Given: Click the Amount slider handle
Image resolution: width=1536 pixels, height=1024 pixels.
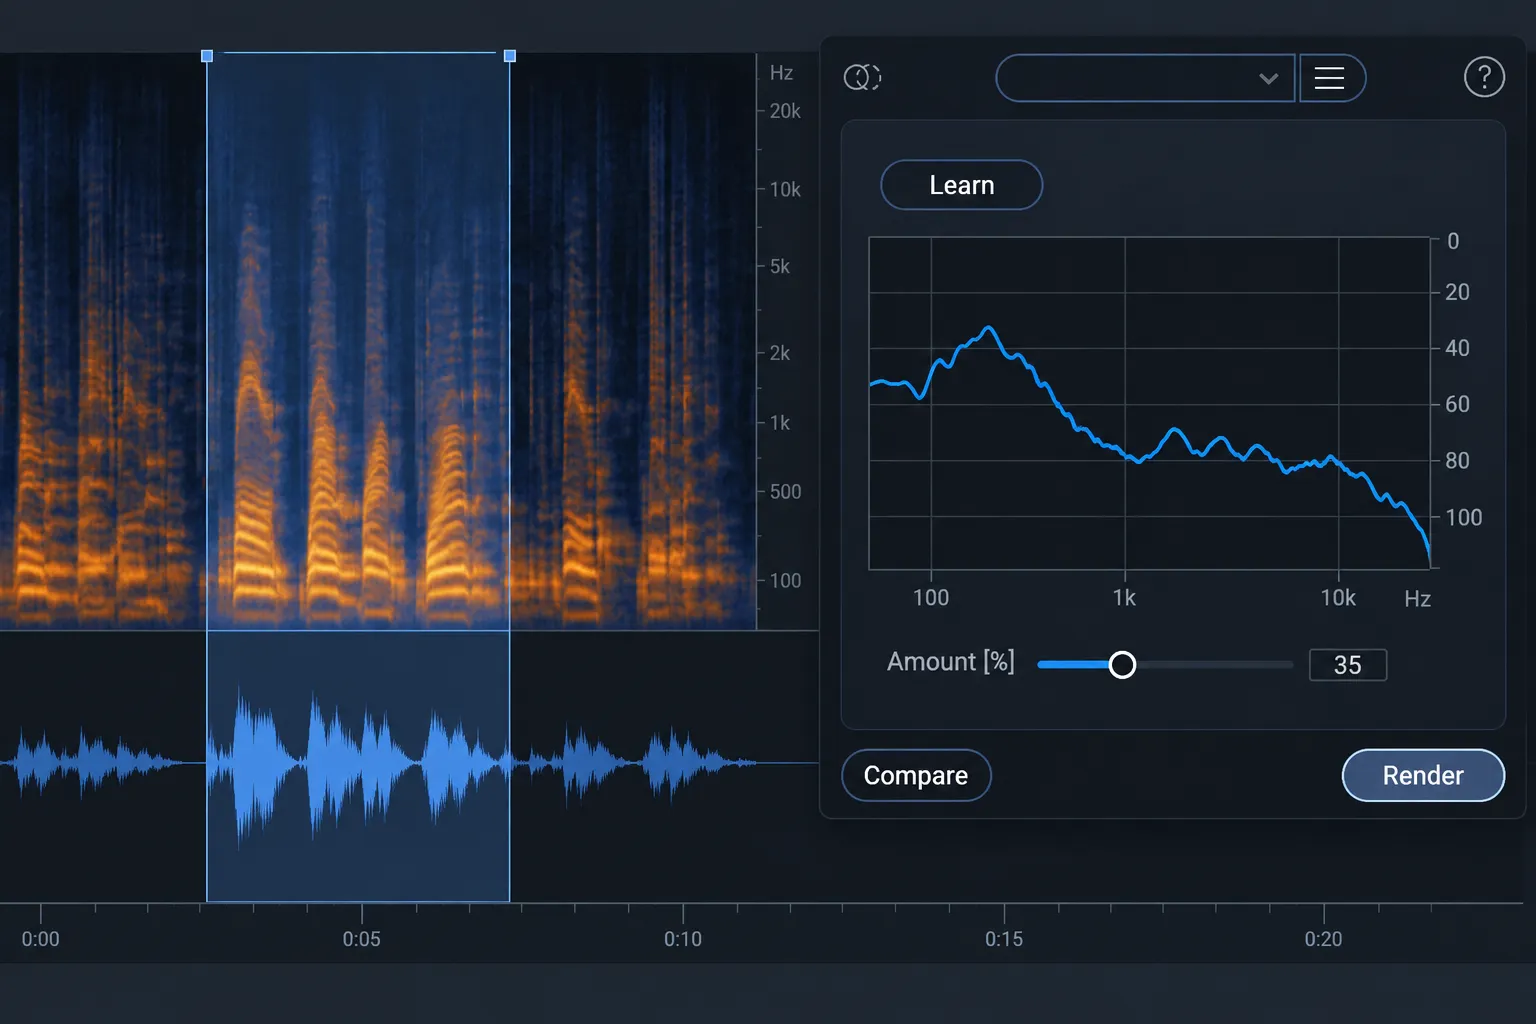Looking at the screenshot, I should click(1122, 665).
